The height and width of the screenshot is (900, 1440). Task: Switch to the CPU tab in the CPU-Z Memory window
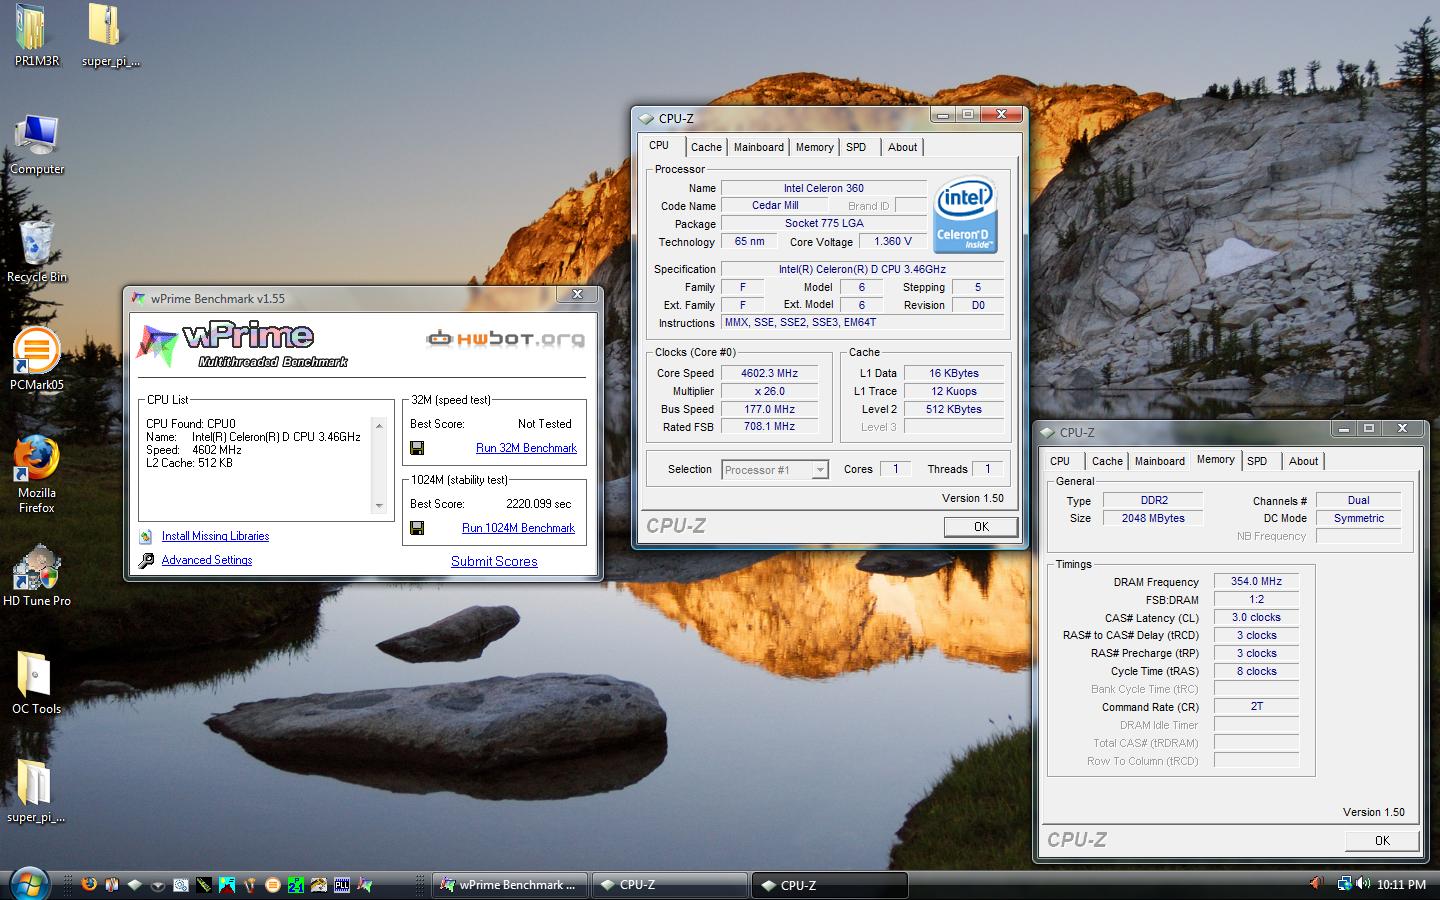click(1060, 461)
